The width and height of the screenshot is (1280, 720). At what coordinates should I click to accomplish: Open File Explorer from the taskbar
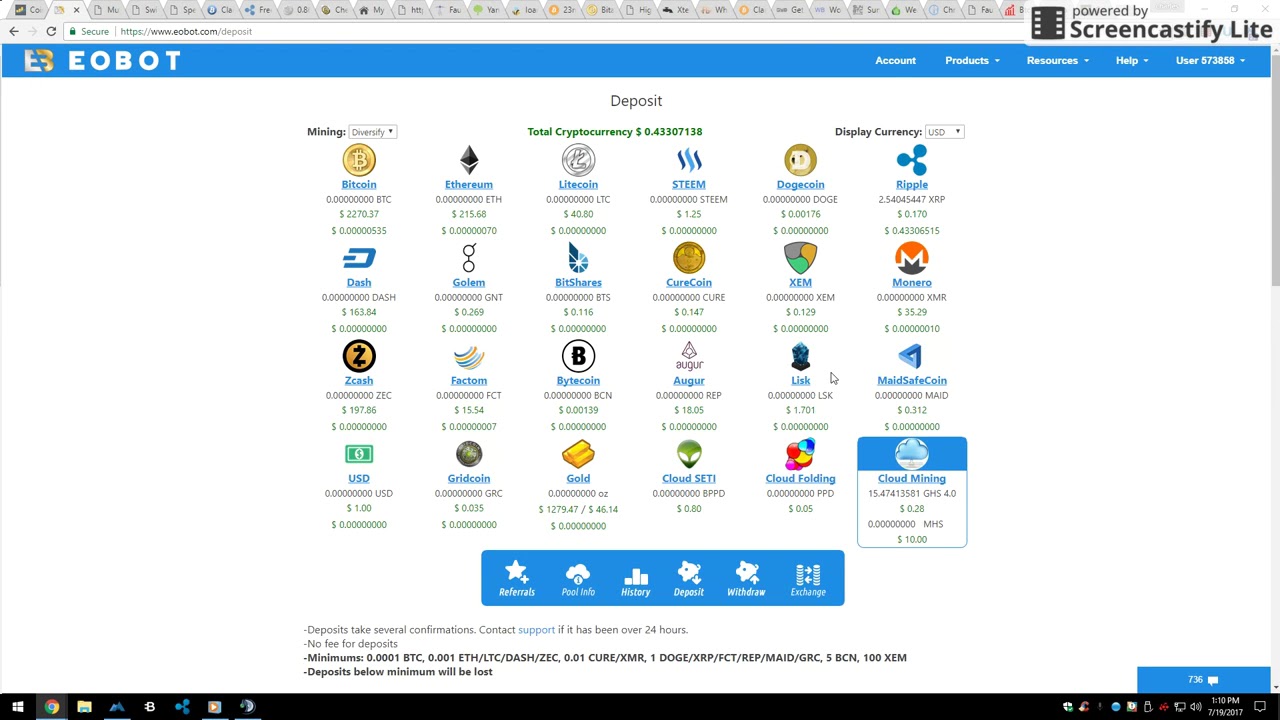(84, 707)
